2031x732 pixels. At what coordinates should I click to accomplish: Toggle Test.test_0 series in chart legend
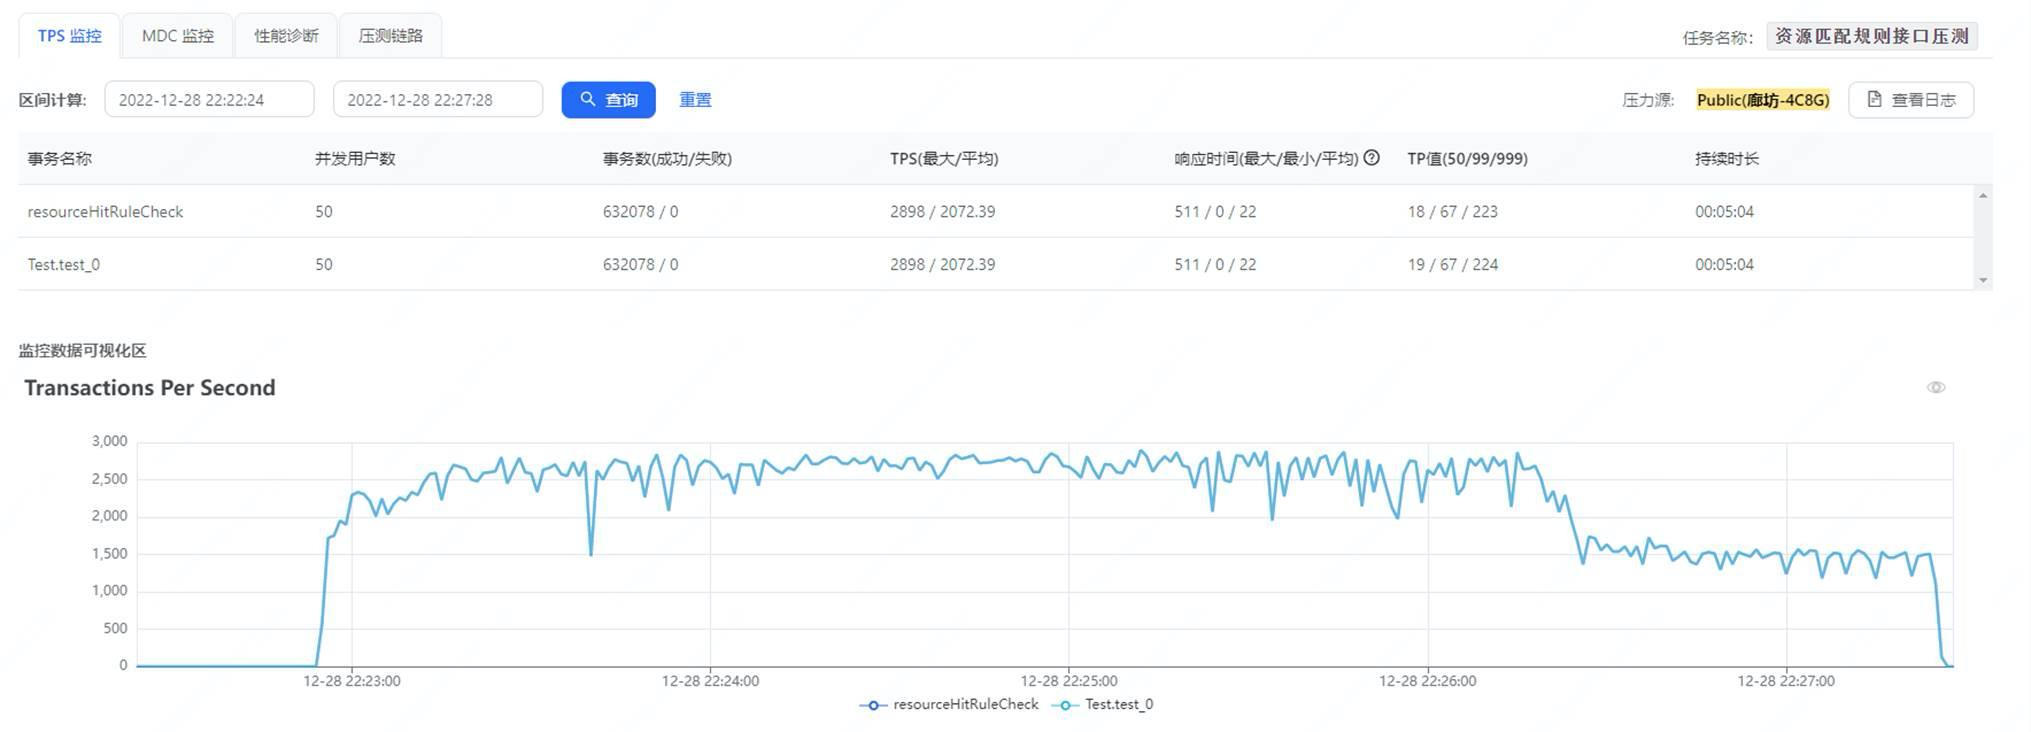[x=1102, y=705]
